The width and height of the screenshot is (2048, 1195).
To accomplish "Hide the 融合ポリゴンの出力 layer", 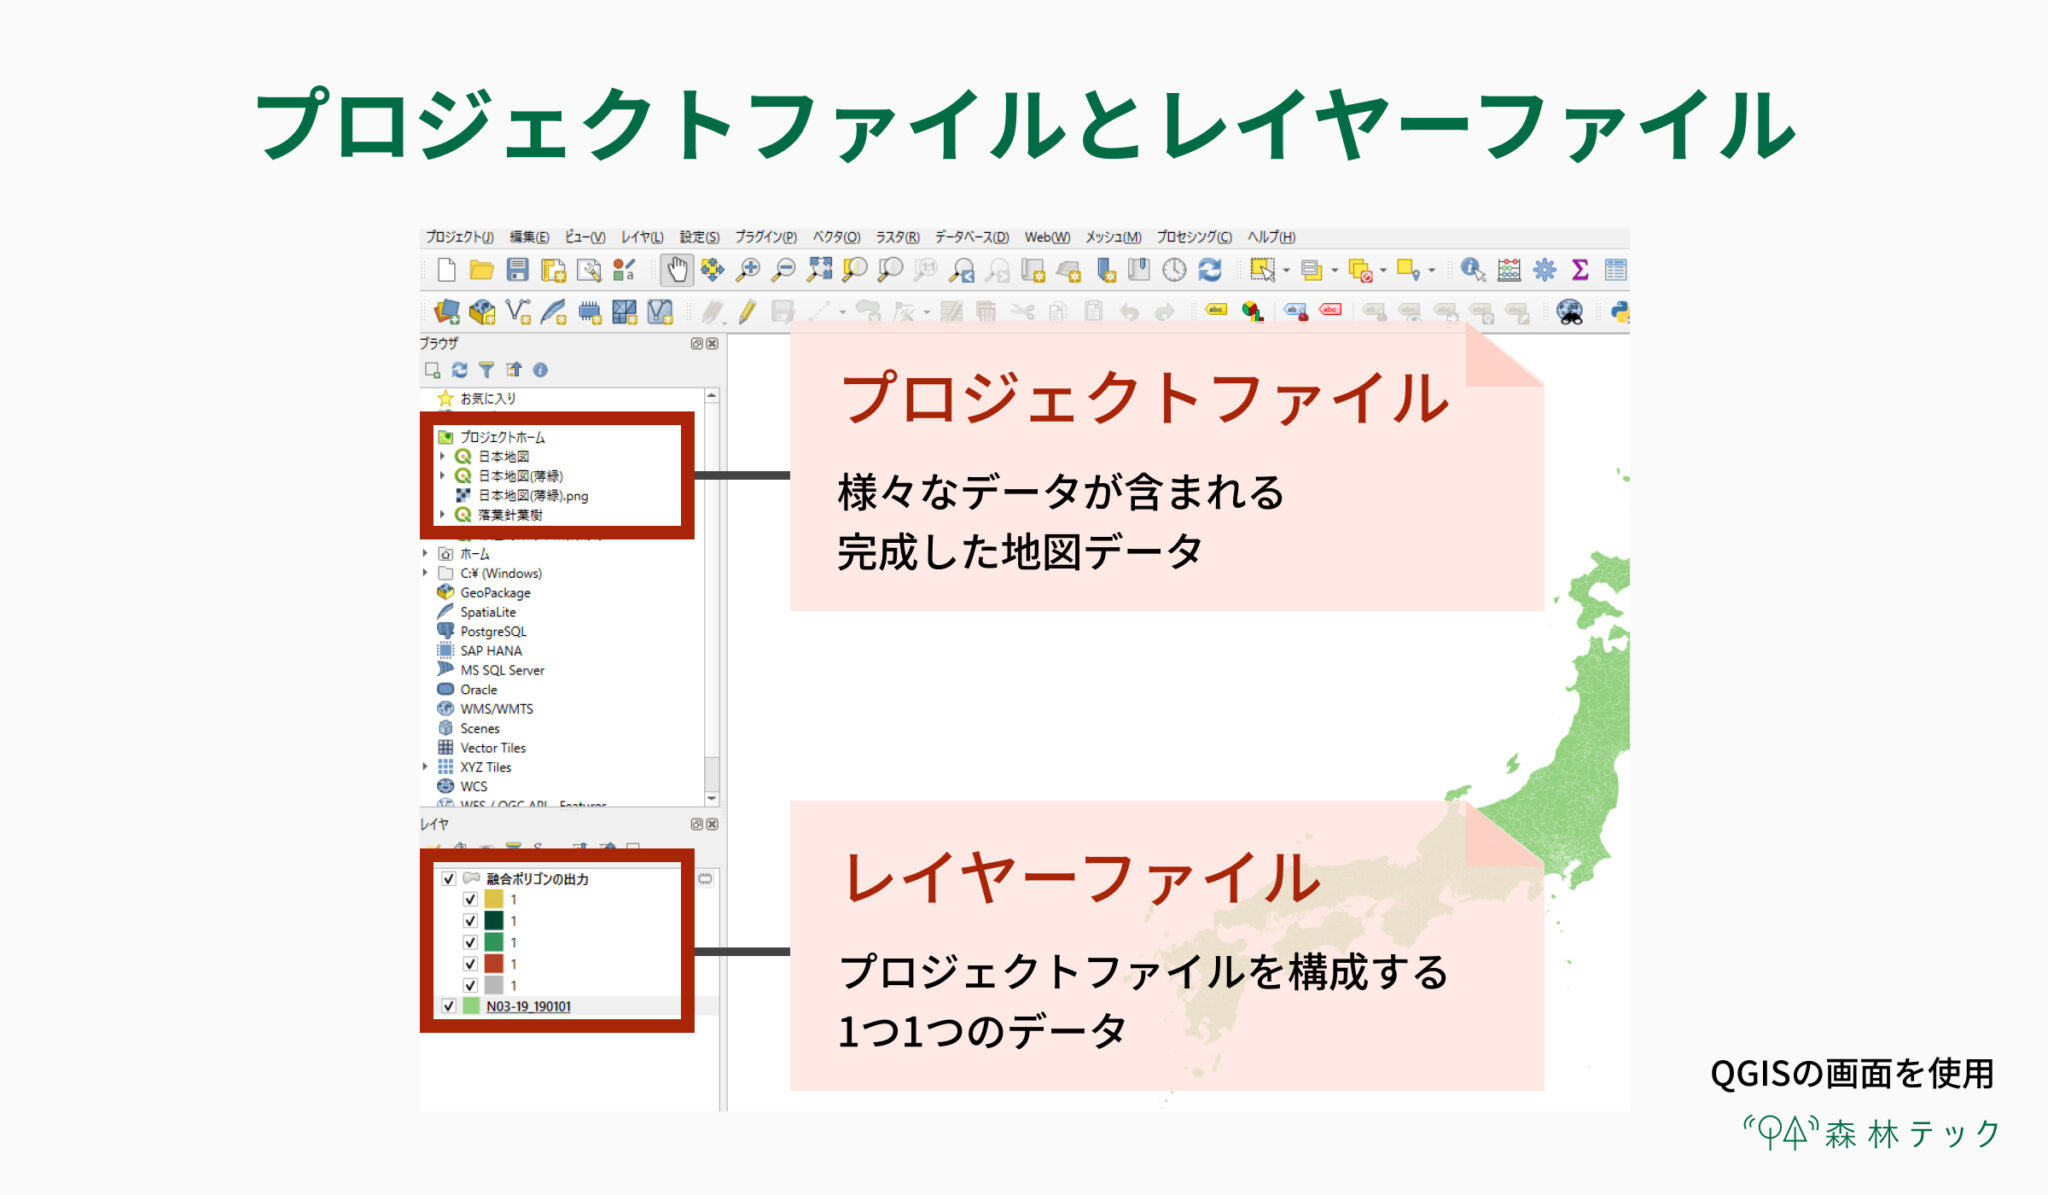I will (x=449, y=879).
